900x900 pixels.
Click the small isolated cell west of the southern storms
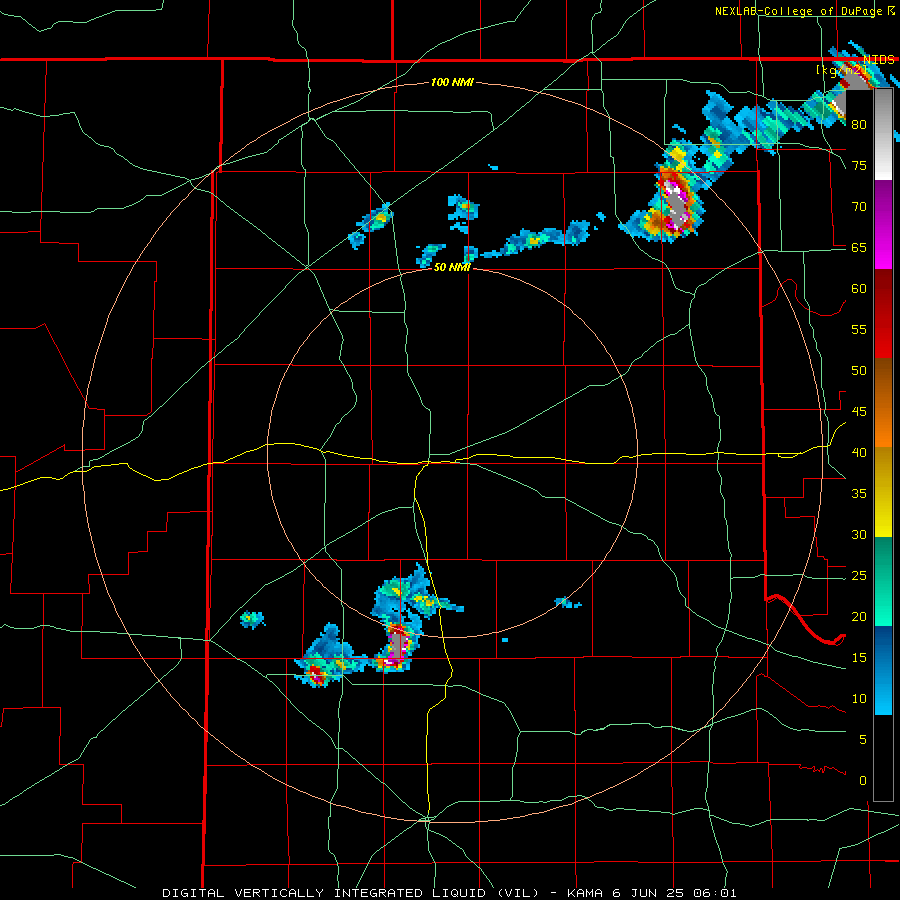pos(251,619)
